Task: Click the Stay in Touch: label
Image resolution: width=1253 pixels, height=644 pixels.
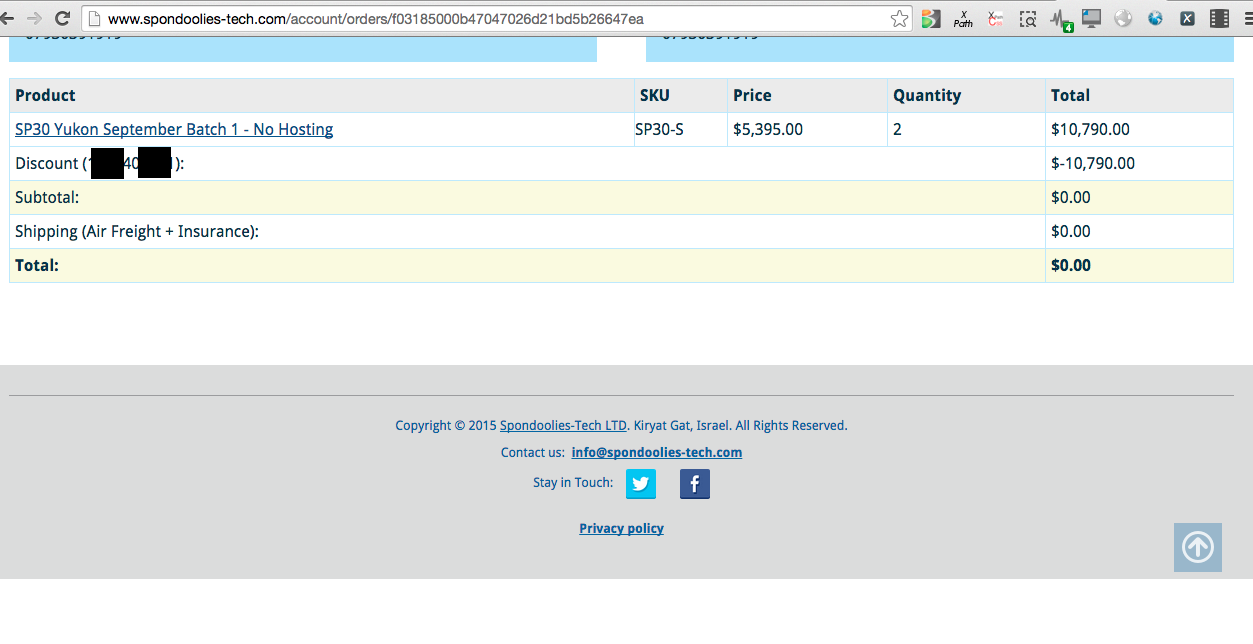Action: pyautogui.click(x=573, y=482)
